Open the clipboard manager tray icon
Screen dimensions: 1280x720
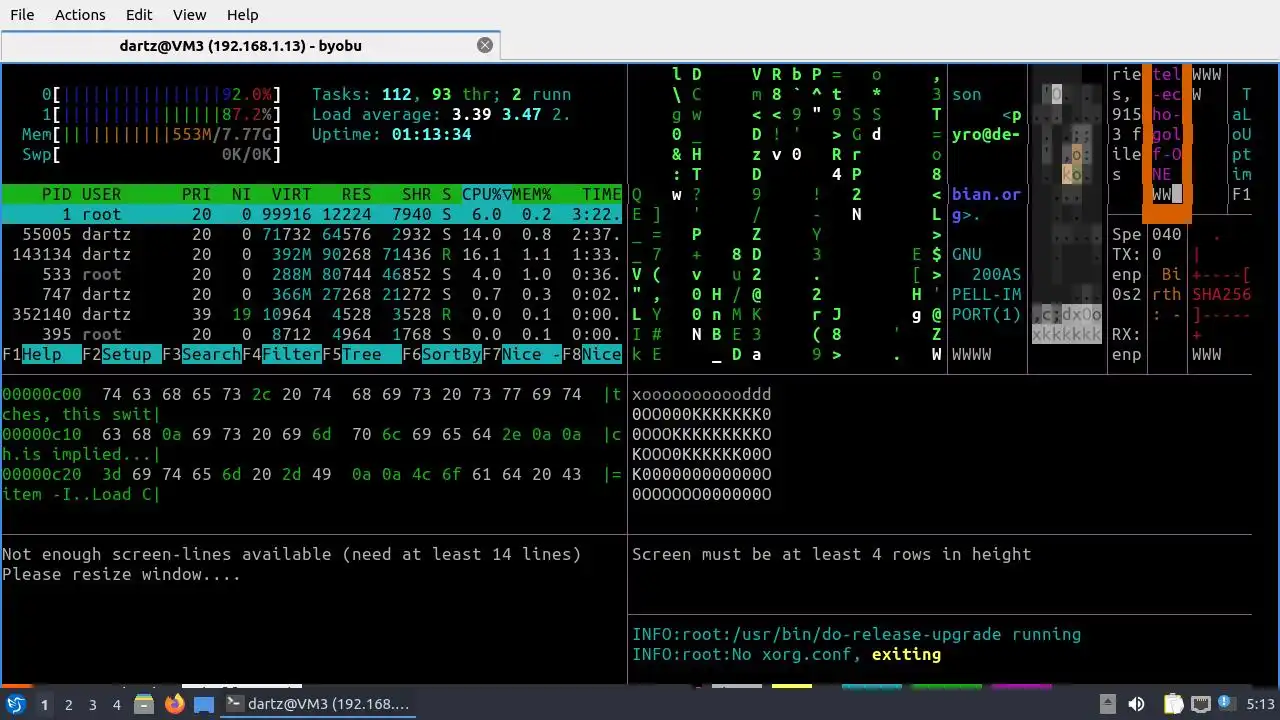[x=1173, y=704]
